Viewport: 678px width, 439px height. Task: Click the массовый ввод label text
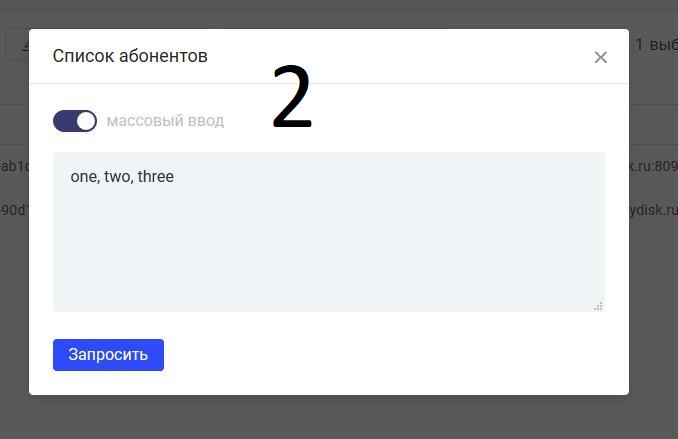point(165,121)
